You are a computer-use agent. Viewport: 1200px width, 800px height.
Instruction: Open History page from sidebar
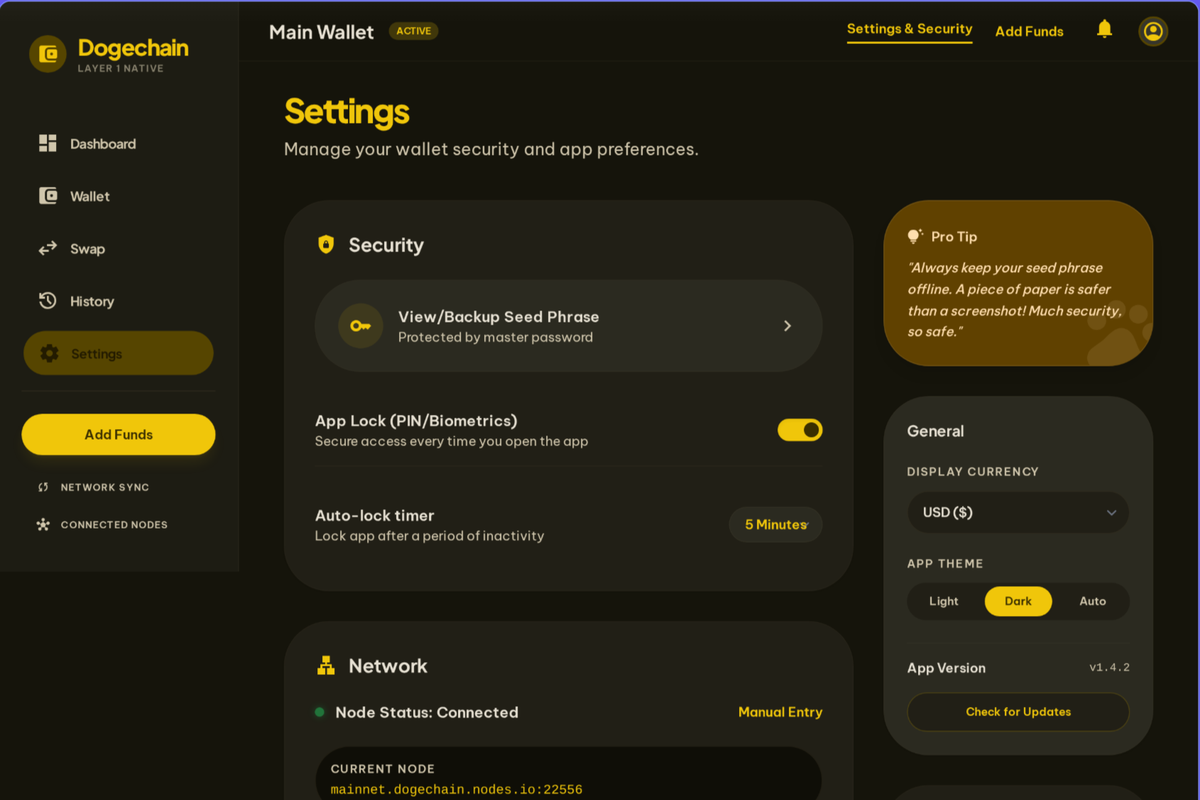119,301
